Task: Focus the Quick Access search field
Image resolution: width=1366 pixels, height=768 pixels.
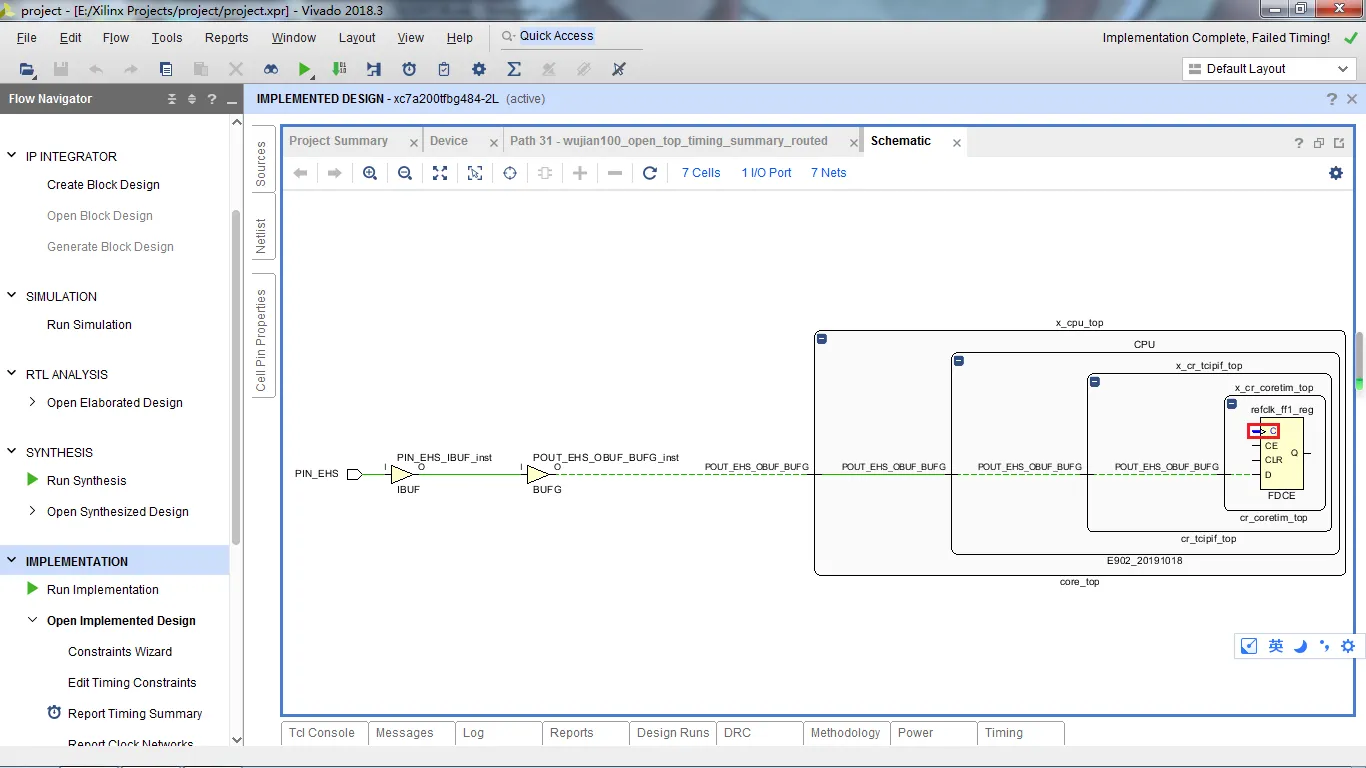Action: pos(571,37)
